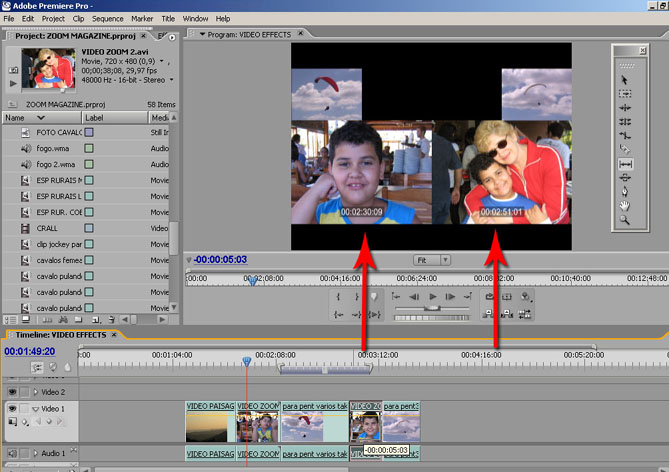669x472 pixels.
Task: Expand the Video 2 track
Action: click(35, 392)
